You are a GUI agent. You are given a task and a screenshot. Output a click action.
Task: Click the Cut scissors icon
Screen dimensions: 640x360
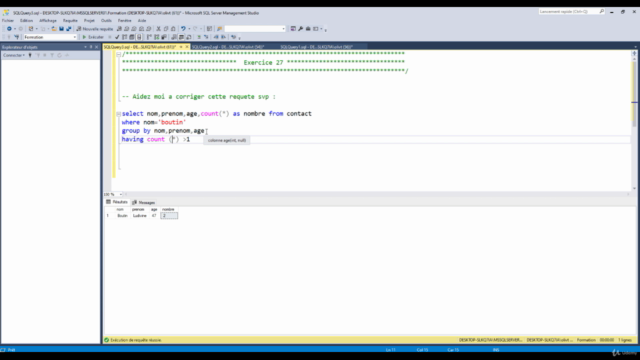coord(158,29)
